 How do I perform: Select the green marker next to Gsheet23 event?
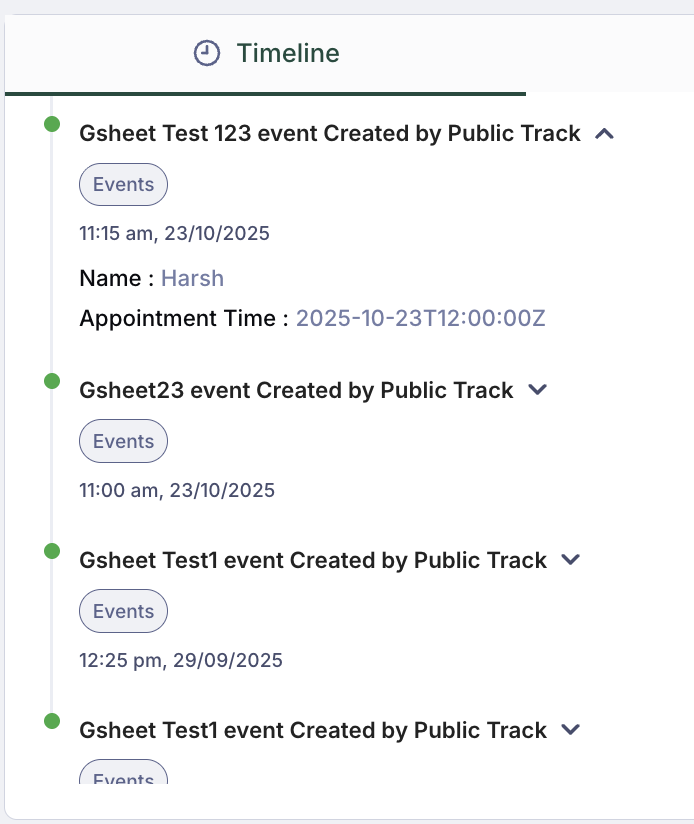pos(52,380)
